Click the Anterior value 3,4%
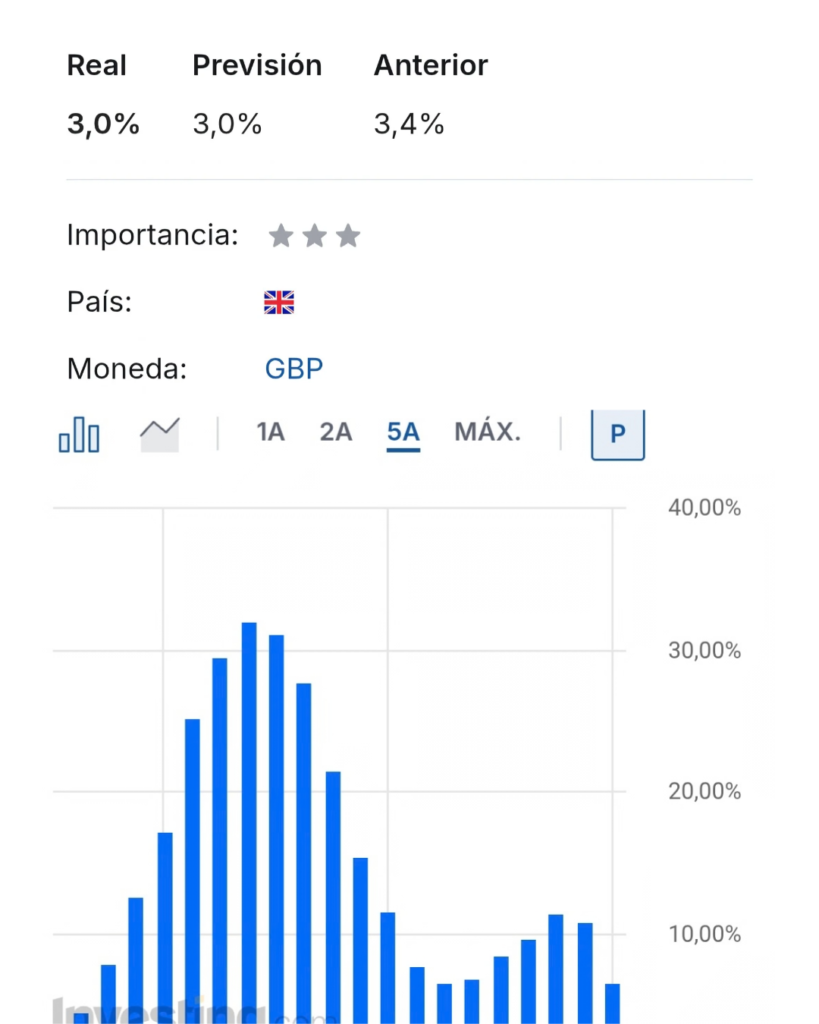The height and width of the screenshot is (1024, 819). click(409, 125)
